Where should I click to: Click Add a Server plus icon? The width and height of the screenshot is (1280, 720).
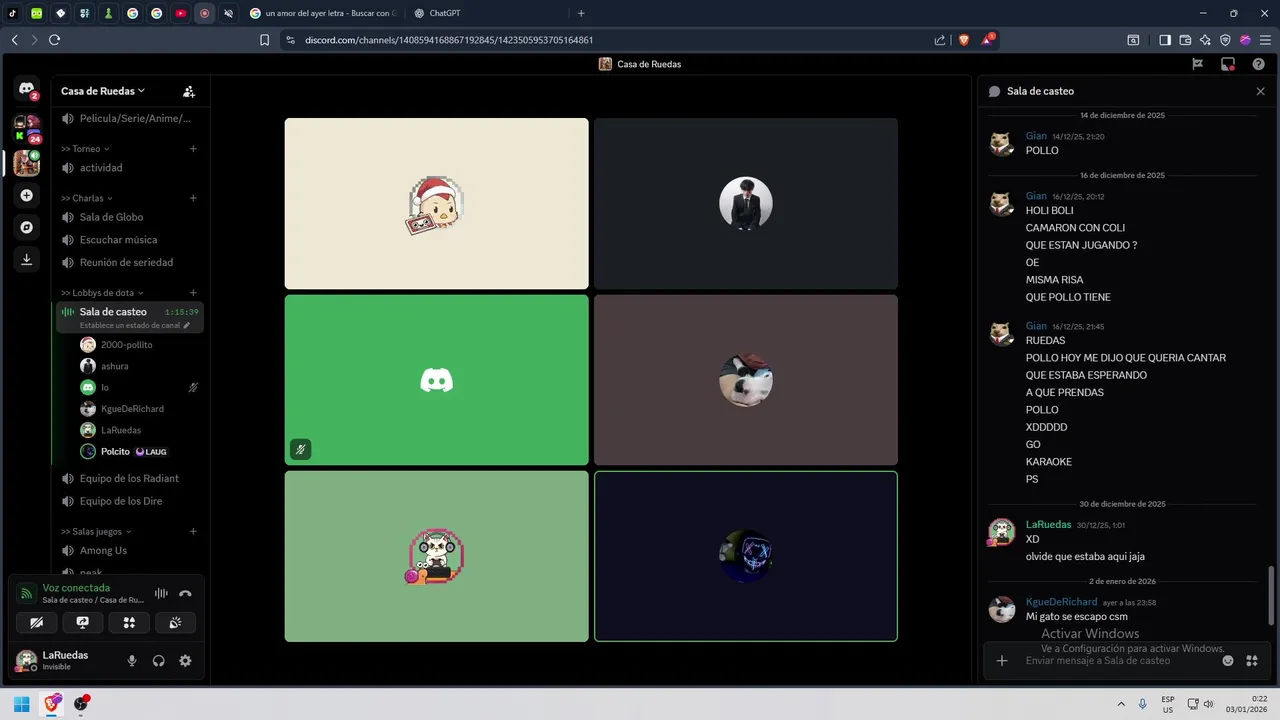(27, 196)
